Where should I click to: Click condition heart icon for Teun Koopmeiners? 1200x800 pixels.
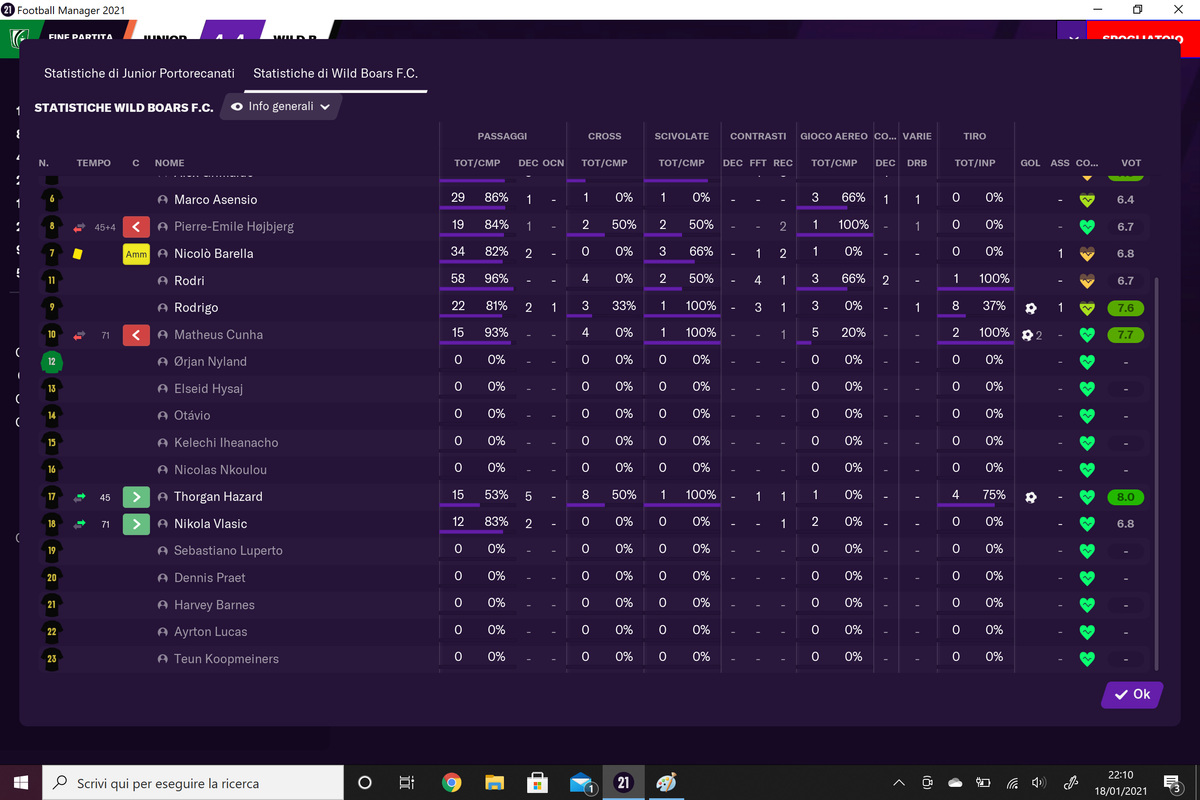(1087, 659)
